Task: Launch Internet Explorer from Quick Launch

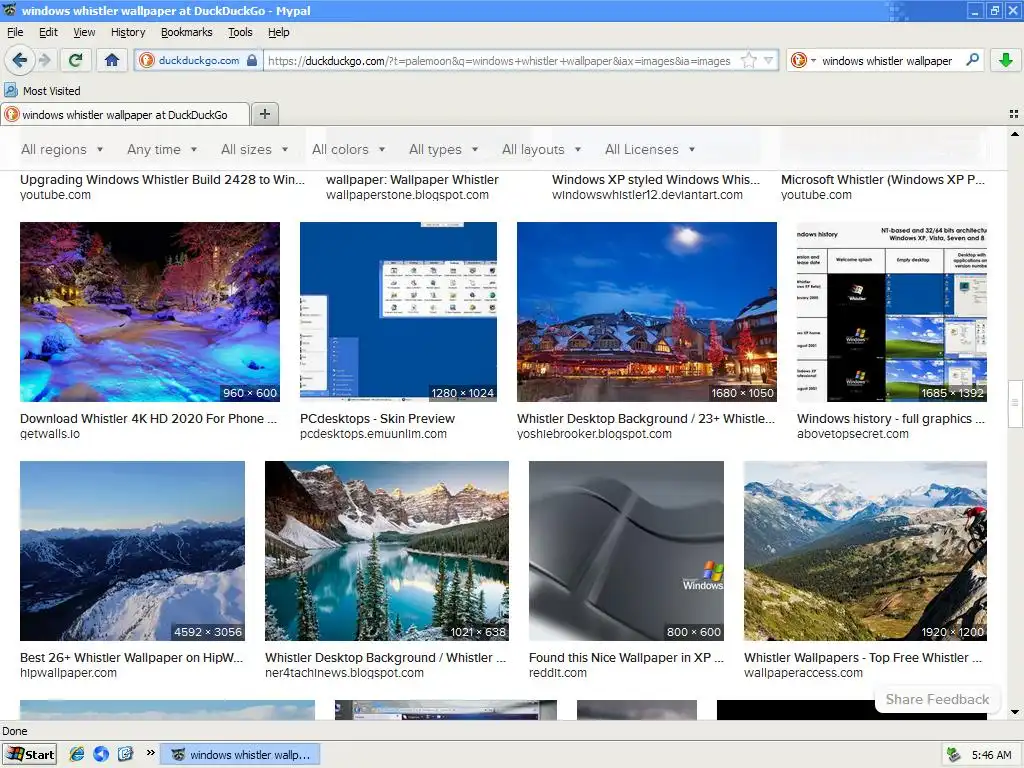Action: click(76, 754)
